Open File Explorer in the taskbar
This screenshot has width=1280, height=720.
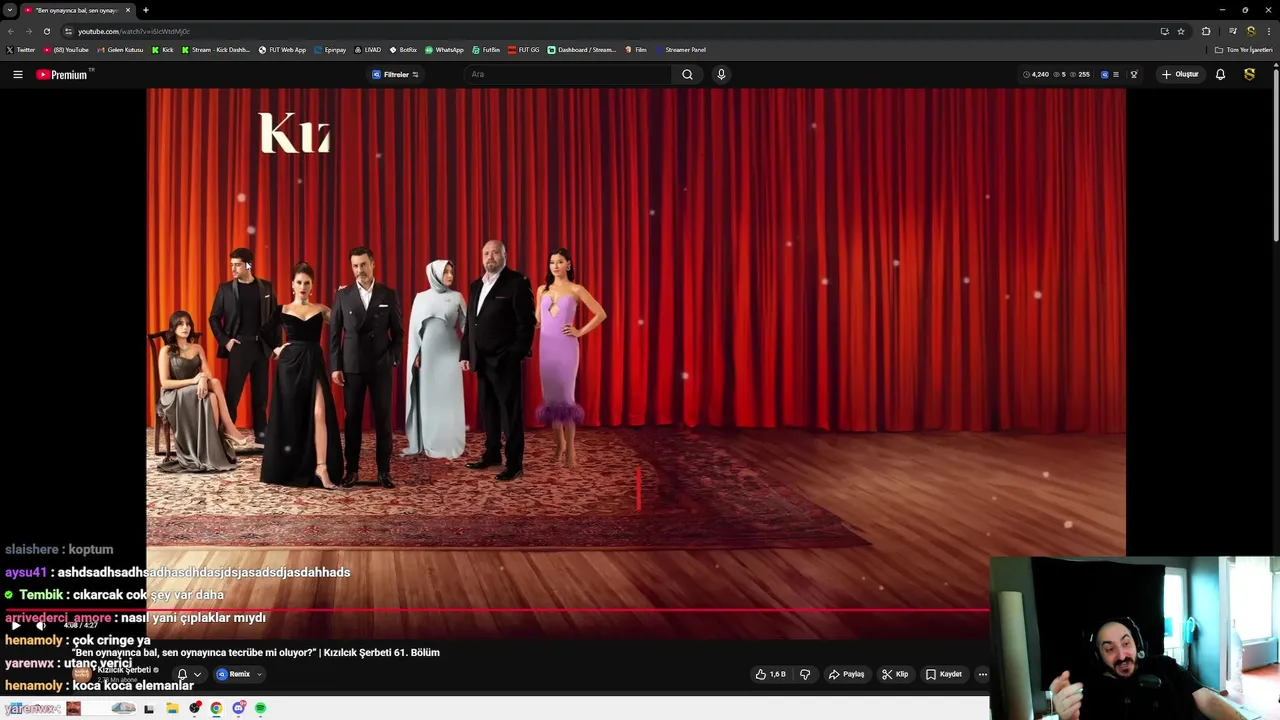tap(172, 708)
